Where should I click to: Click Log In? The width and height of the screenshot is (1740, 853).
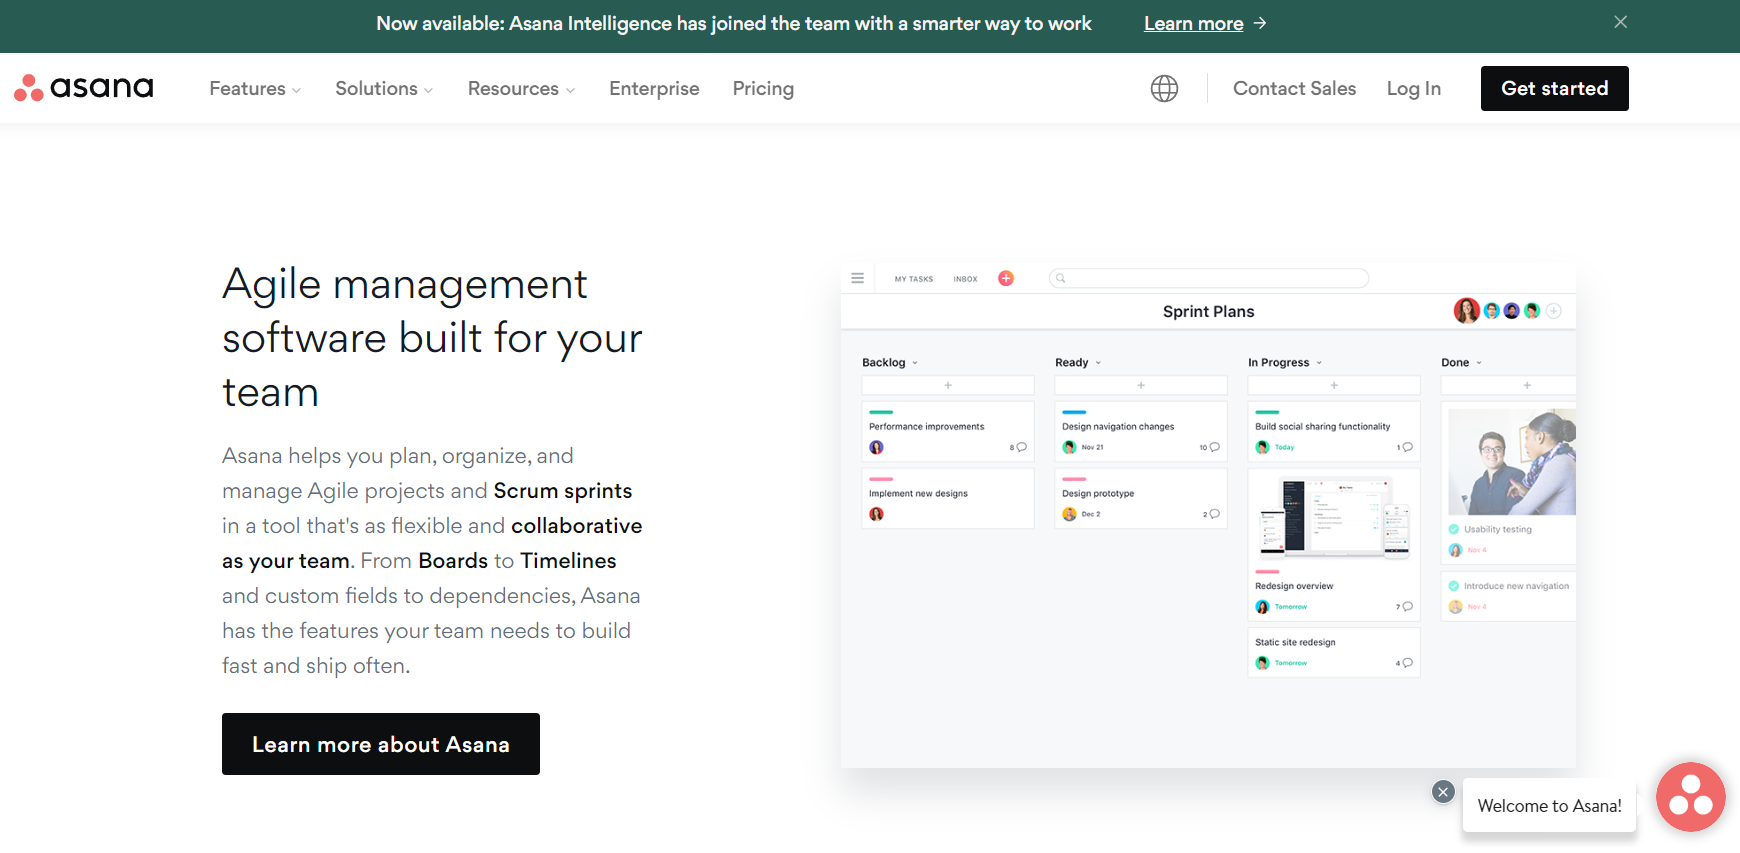click(x=1413, y=88)
